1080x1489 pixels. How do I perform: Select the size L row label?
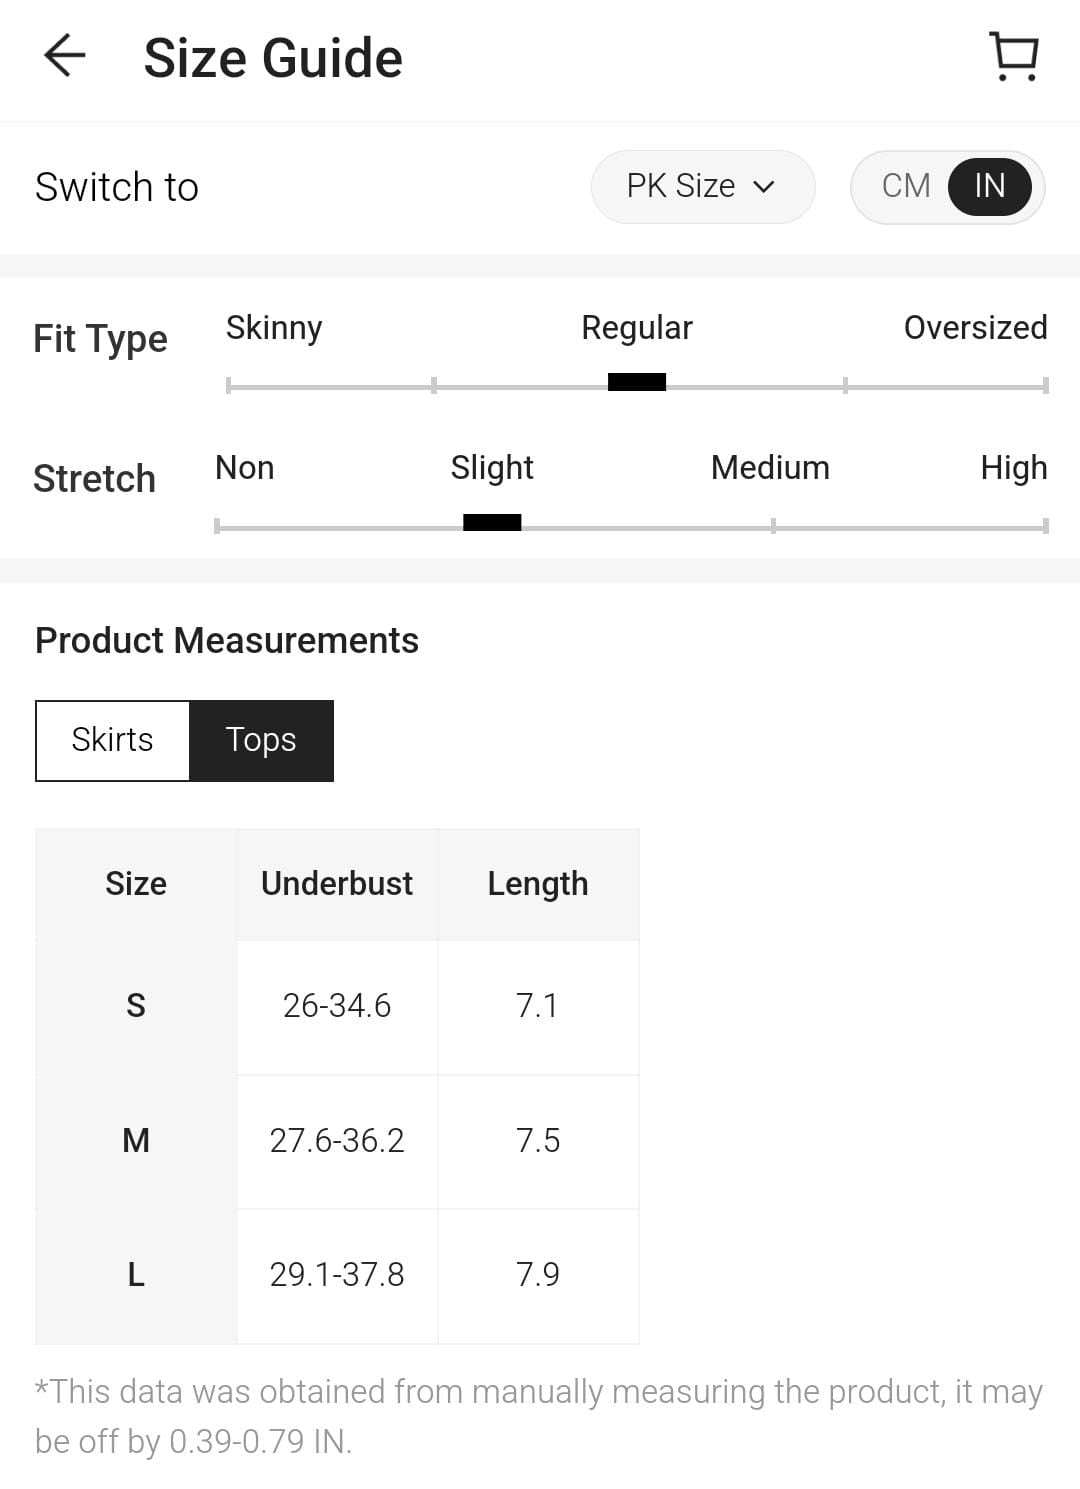136,1275
